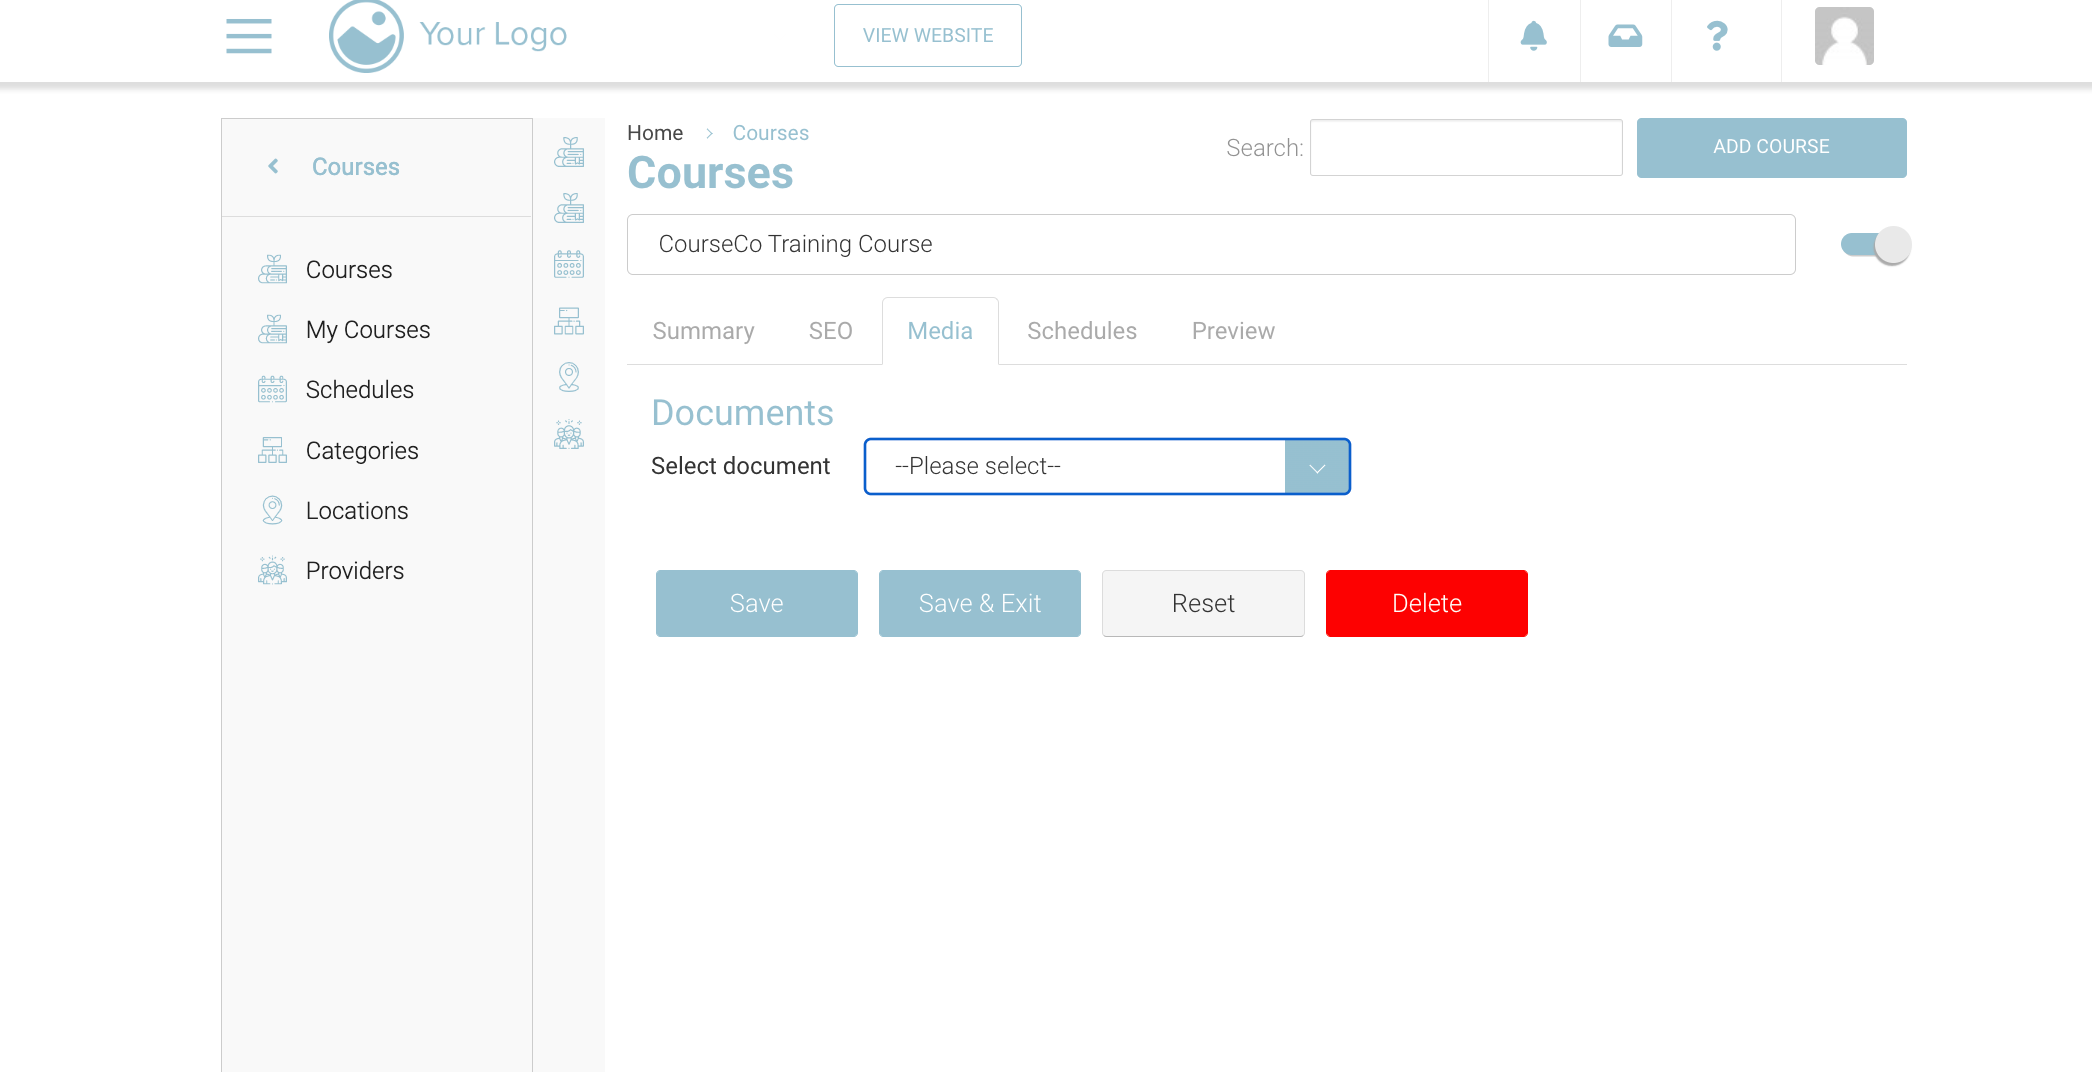
Task: Click the notifications bell icon
Action: pyautogui.click(x=1533, y=36)
